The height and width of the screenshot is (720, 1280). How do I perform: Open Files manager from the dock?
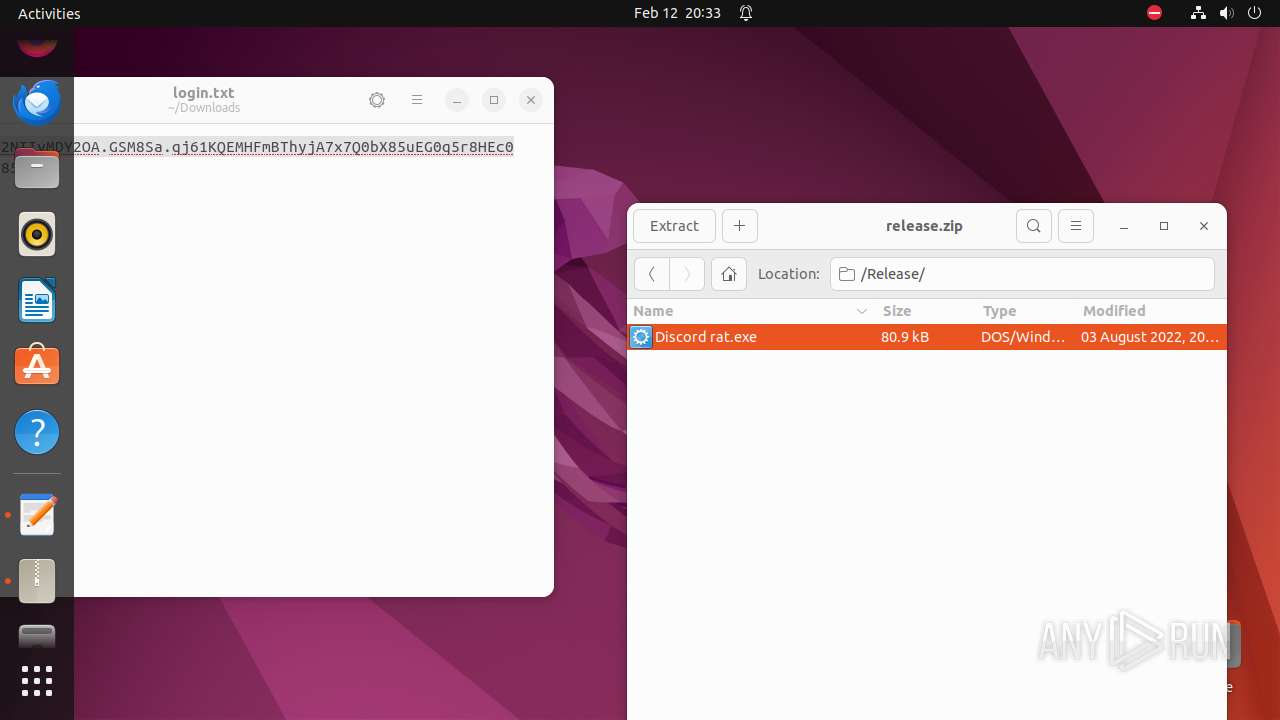click(37, 168)
